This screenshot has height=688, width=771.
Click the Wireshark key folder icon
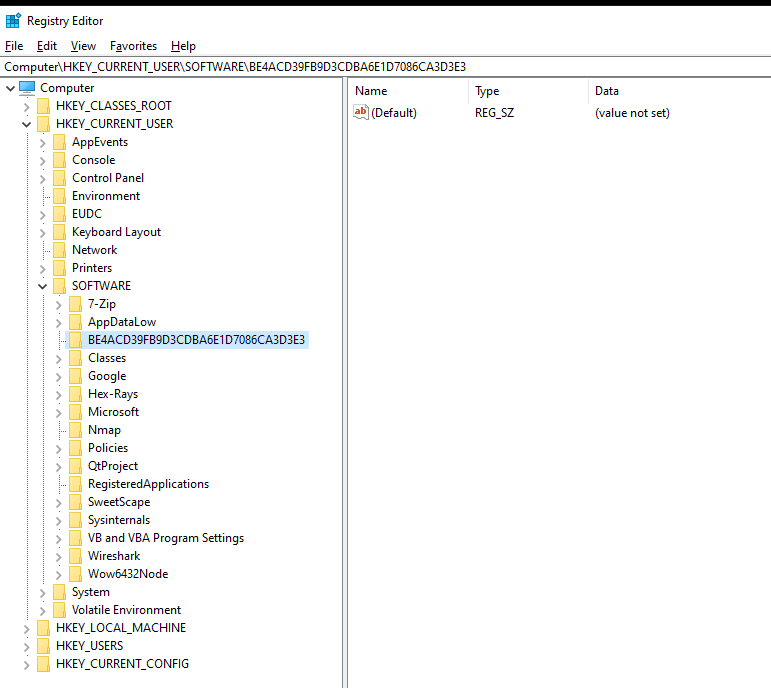75,556
